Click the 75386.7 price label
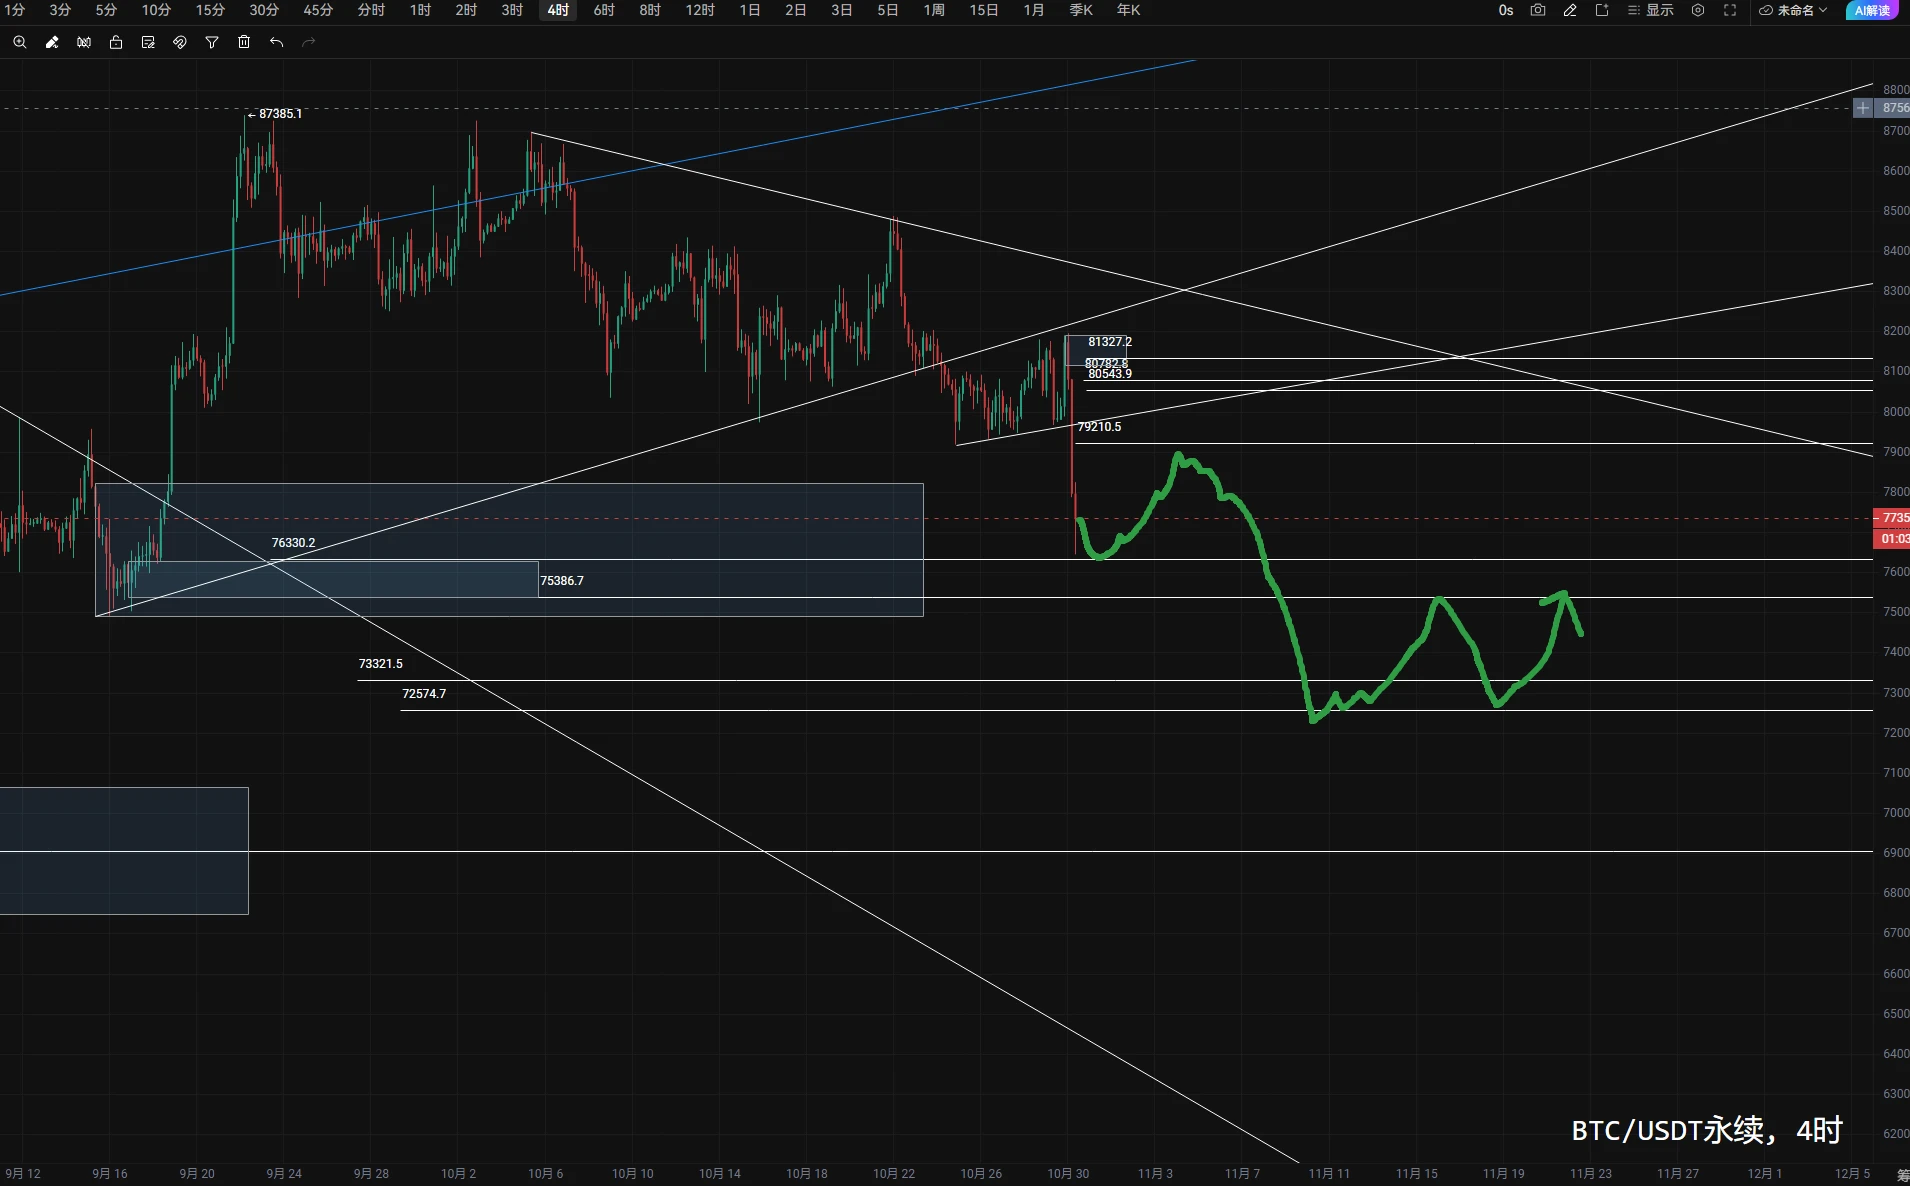This screenshot has width=1910, height=1186. click(562, 581)
